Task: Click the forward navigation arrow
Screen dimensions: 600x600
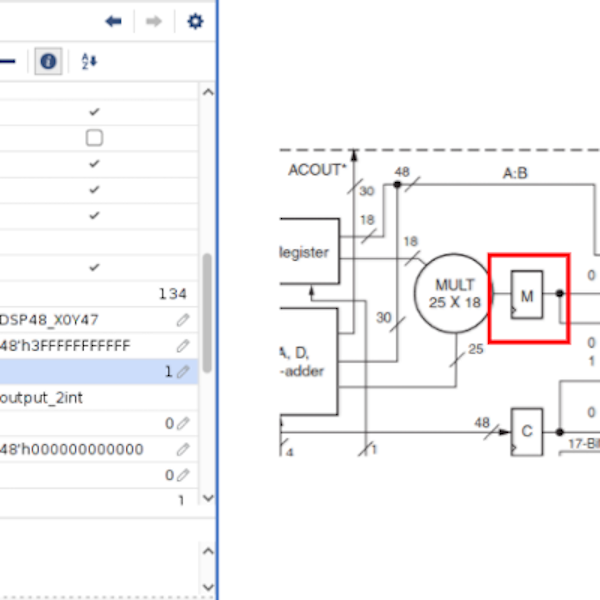Action: tap(153, 21)
